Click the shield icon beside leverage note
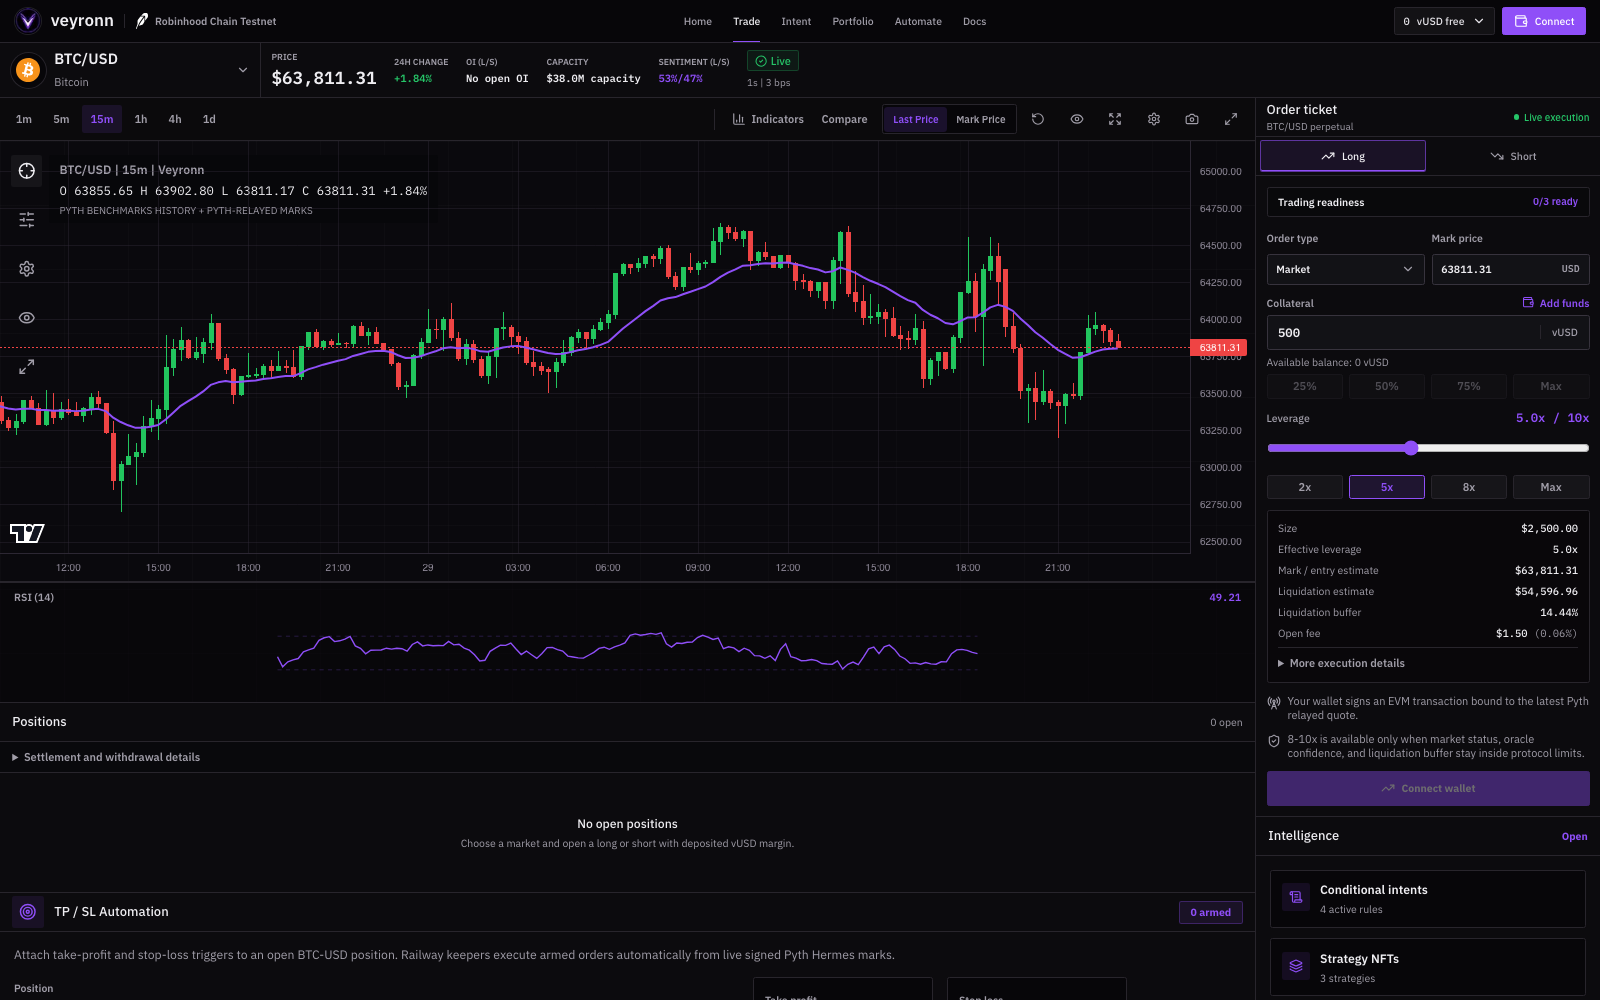Screen dimensions: 1600x1000 point(1274,741)
